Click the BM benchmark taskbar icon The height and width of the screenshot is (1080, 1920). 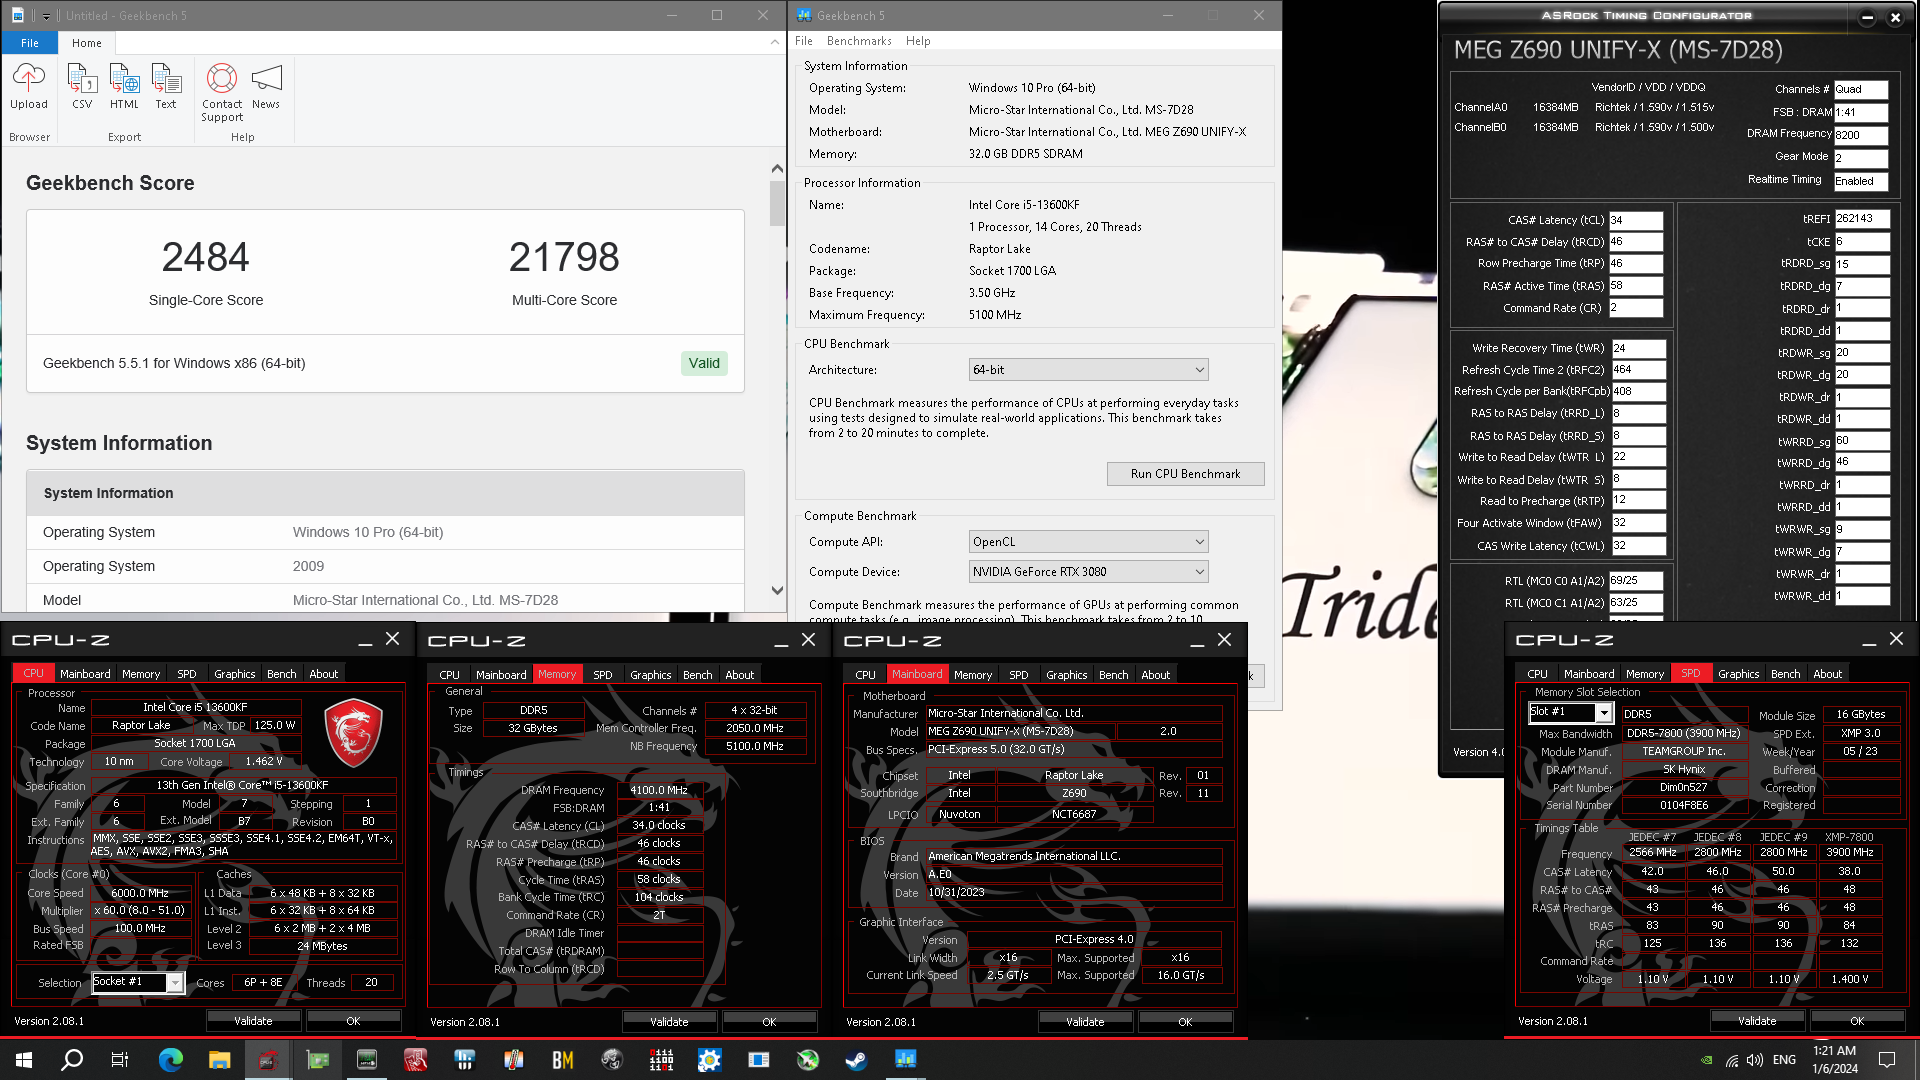click(563, 1060)
